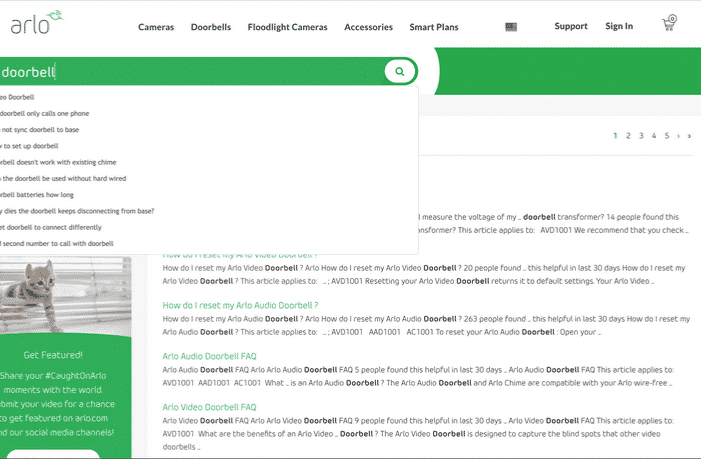The image size is (701, 459).
Task: Open the Cameras menu
Action: click(156, 27)
